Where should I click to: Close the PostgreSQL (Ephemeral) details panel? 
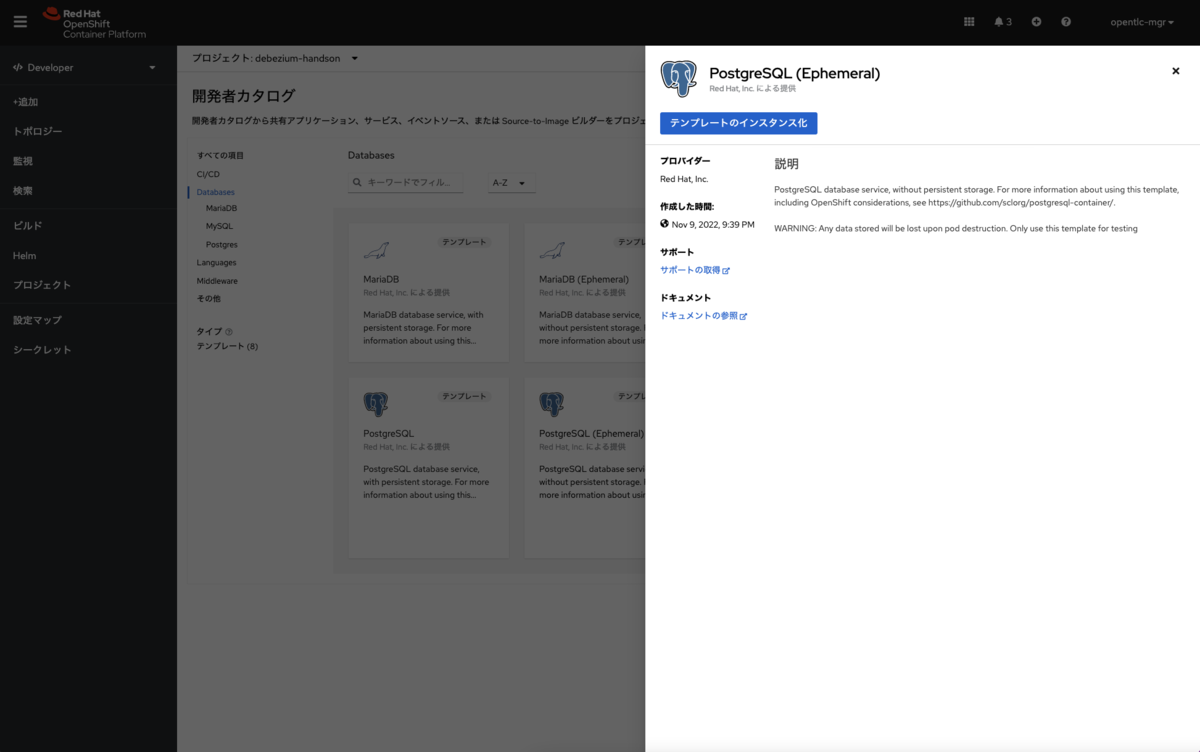[1176, 71]
